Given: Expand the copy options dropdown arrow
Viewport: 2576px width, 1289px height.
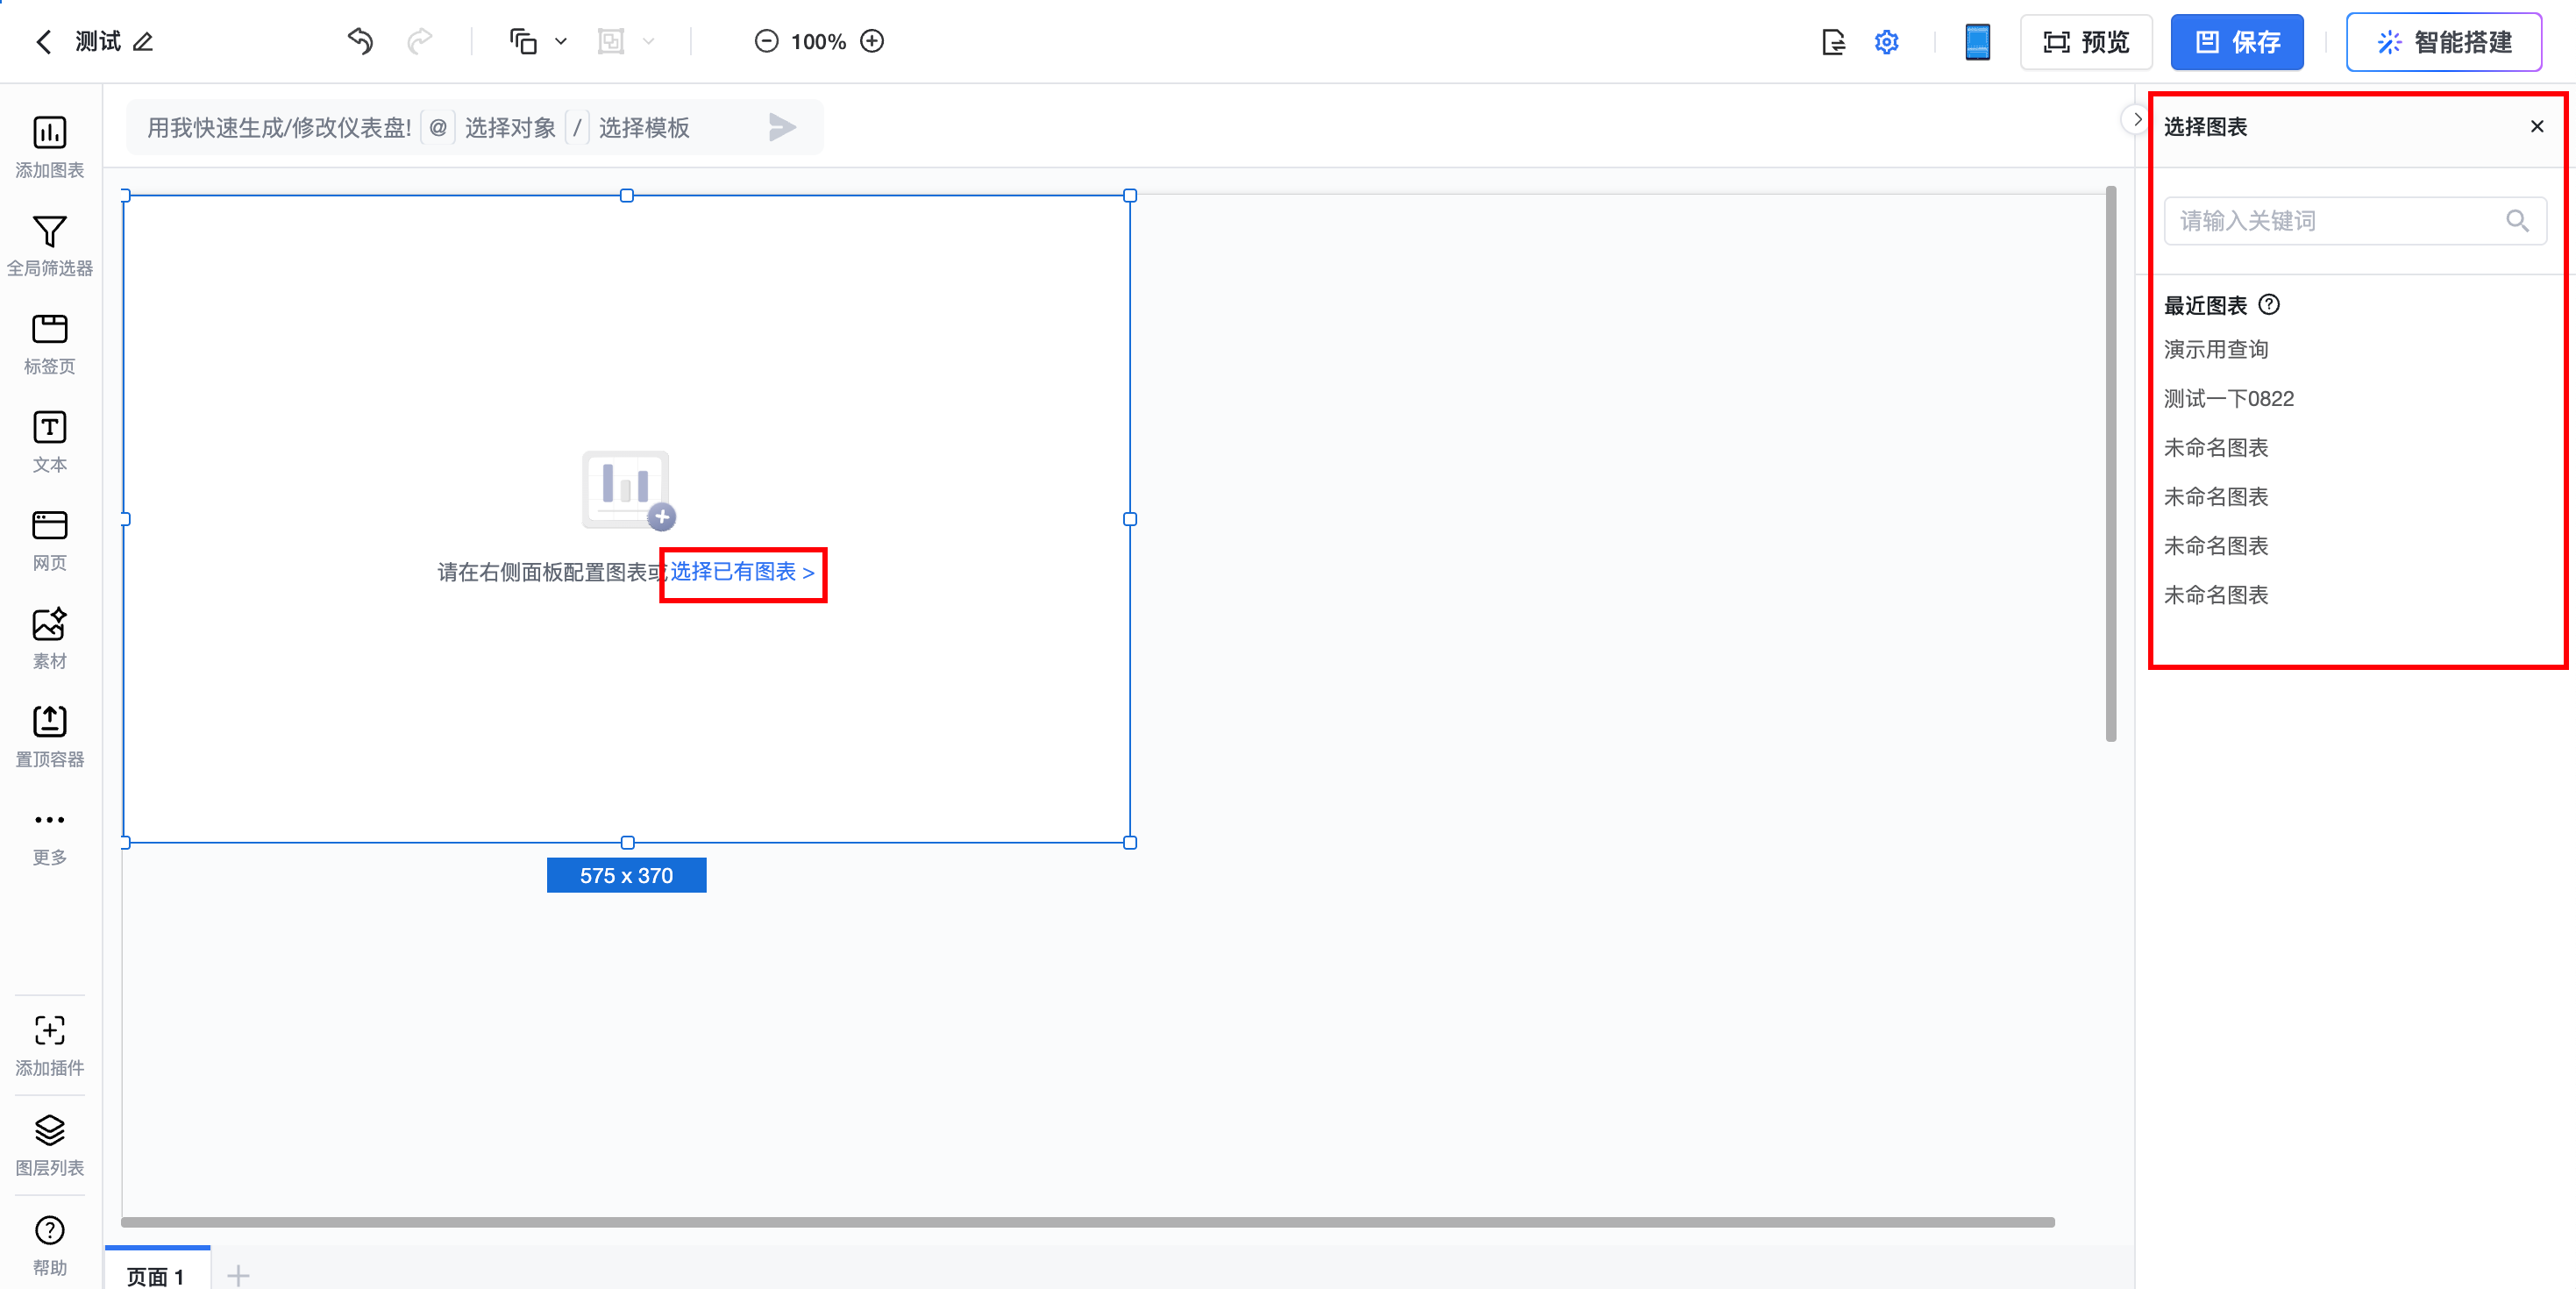Looking at the screenshot, I should click(x=561, y=42).
